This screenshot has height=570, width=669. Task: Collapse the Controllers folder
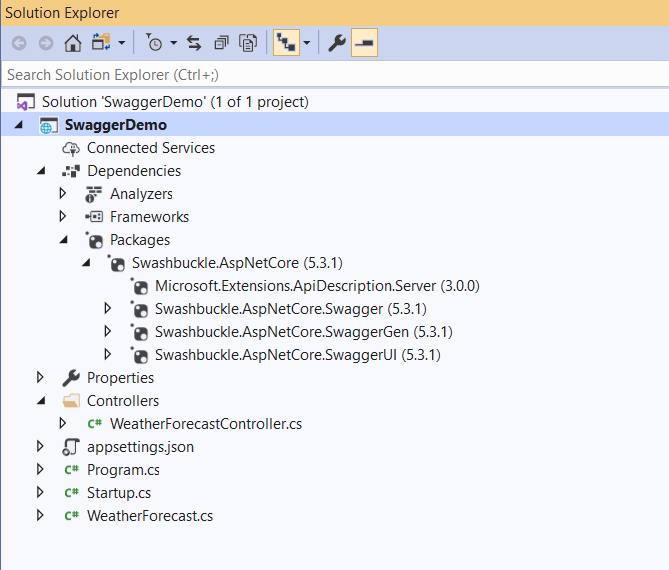click(41, 401)
